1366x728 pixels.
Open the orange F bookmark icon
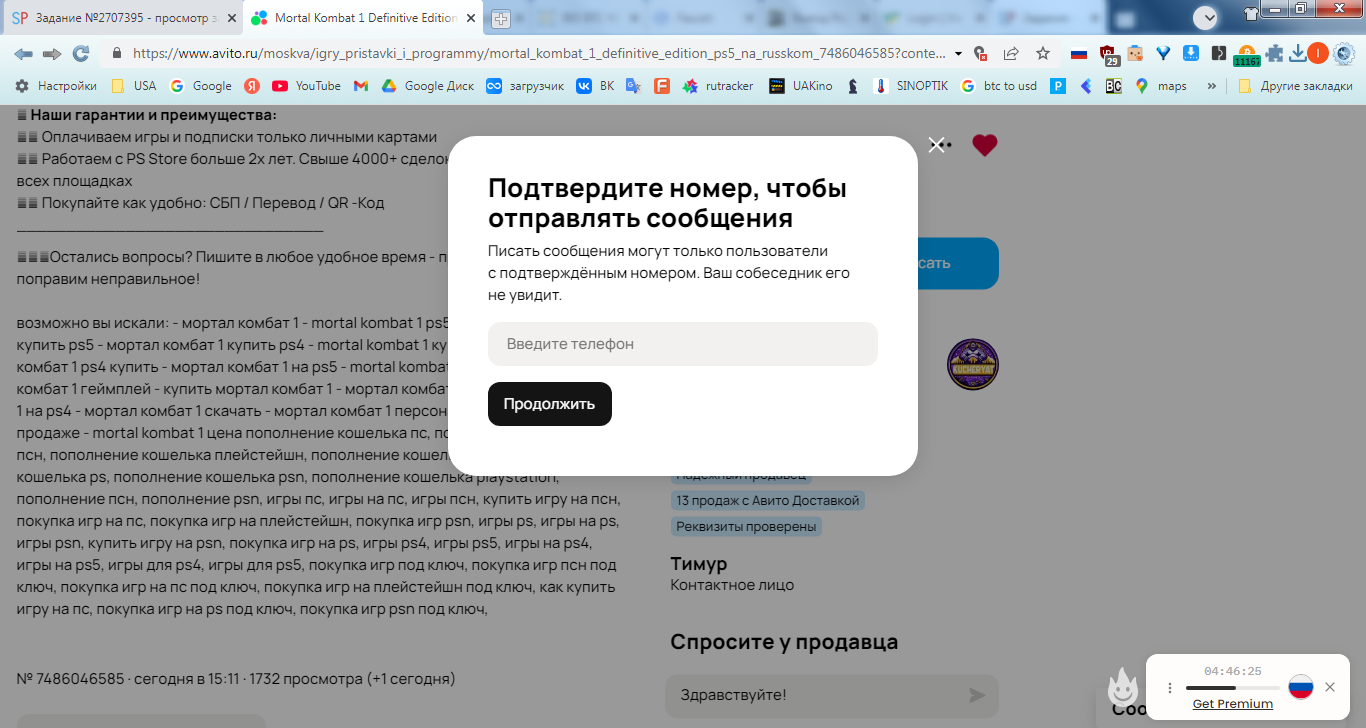[x=661, y=86]
